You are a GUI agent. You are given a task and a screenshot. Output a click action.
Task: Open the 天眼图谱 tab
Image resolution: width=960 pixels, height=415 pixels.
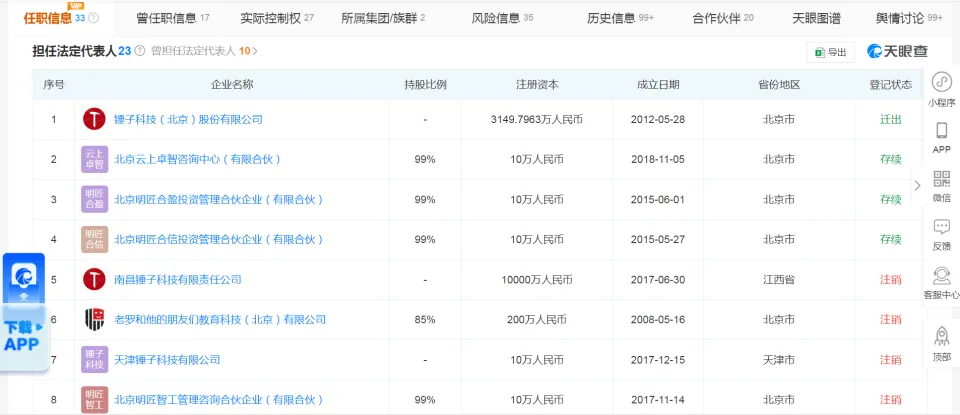pyautogui.click(x=816, y=18)
